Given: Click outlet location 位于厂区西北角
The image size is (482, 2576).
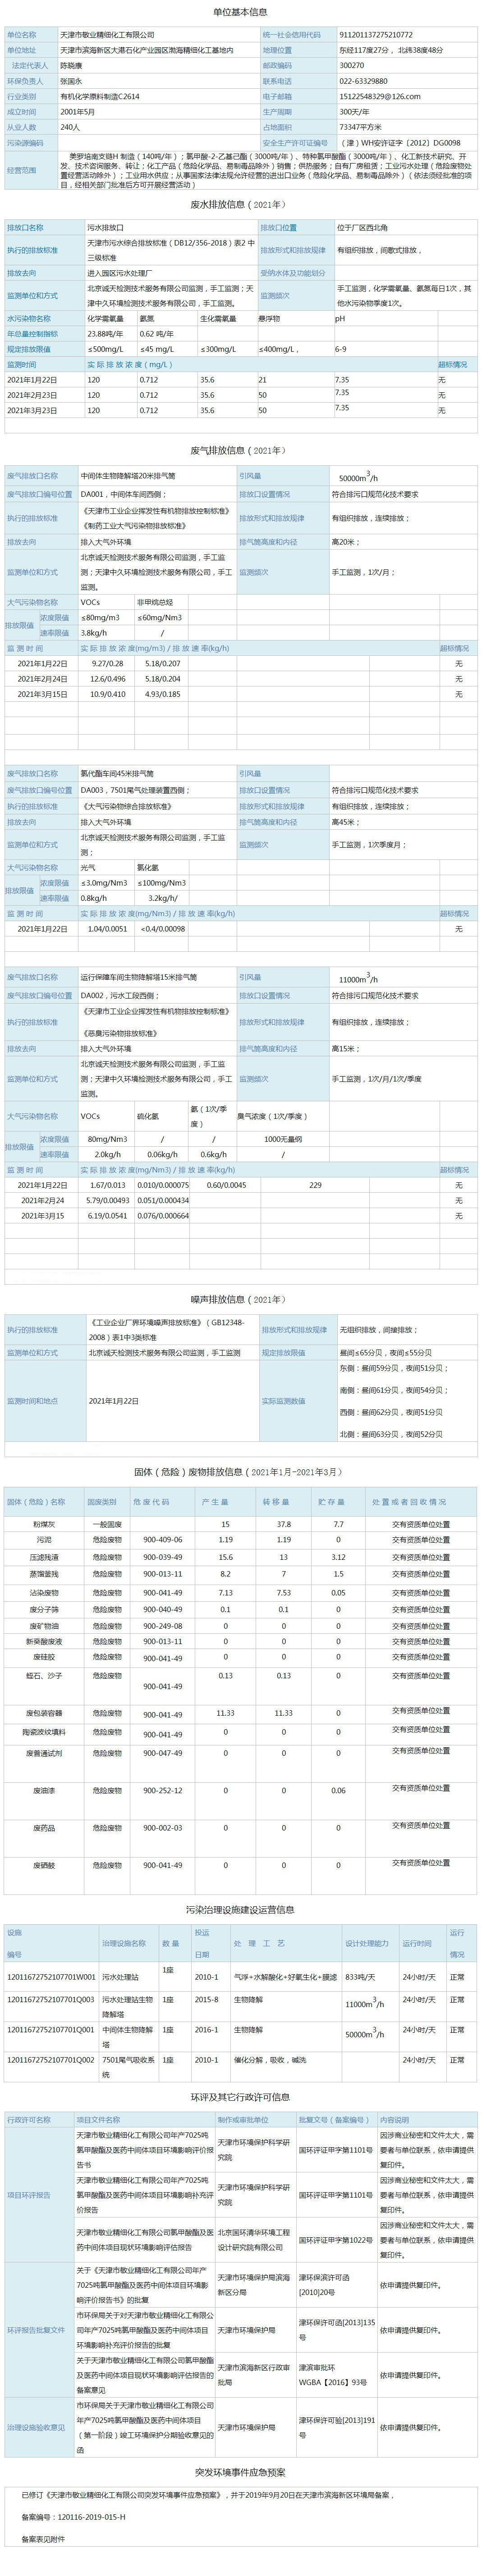Looking at the screenshot, I should pos(362,227).
